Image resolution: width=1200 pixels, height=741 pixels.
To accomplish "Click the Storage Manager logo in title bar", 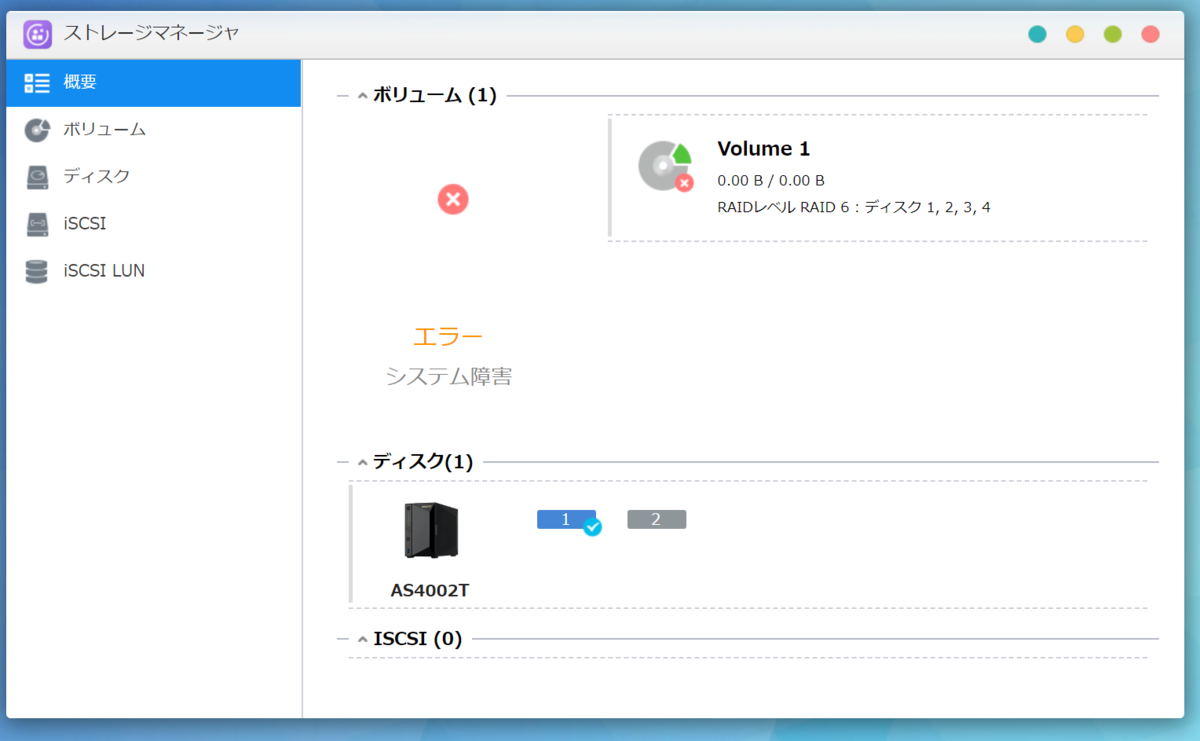I will tap(36, 33).
